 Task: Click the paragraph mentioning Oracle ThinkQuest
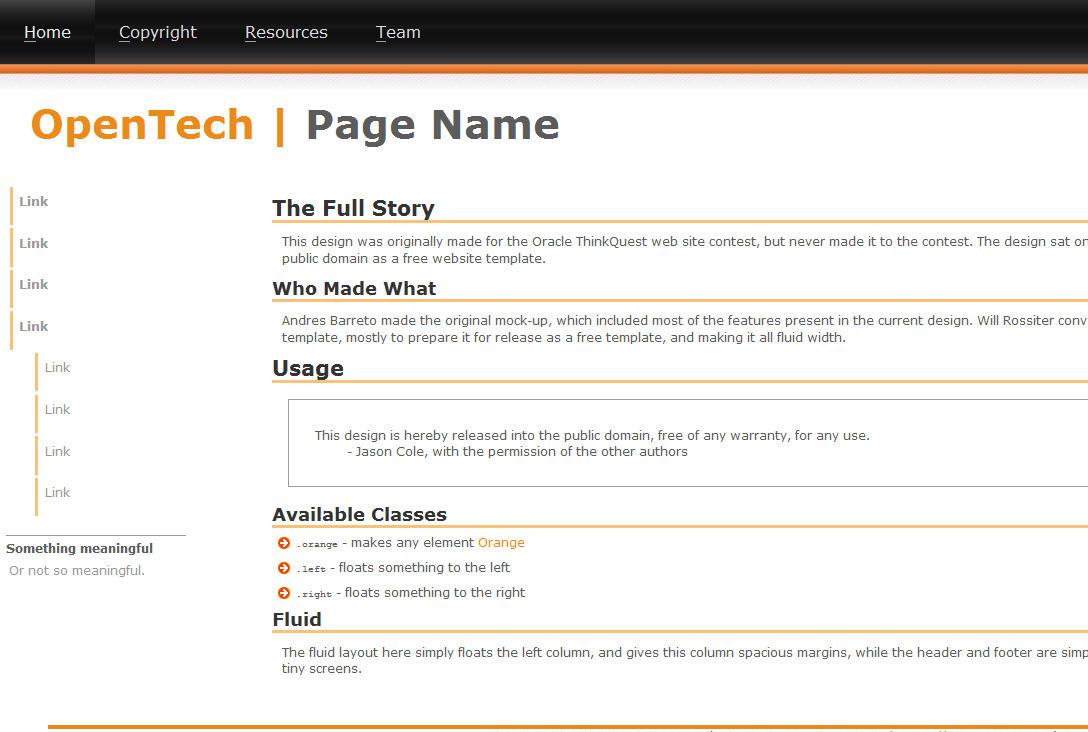pos(685,250)
